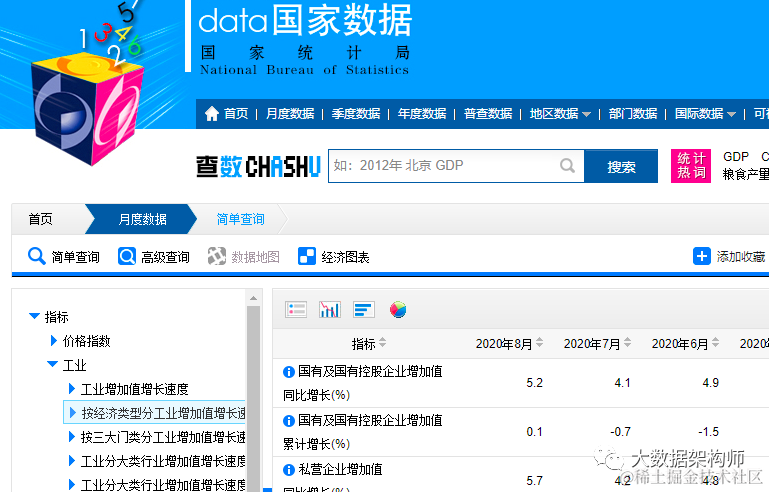The image size is (769, 492).
Task: Click value -1.5 in 2020年6月 column
Action: [708, 432]
